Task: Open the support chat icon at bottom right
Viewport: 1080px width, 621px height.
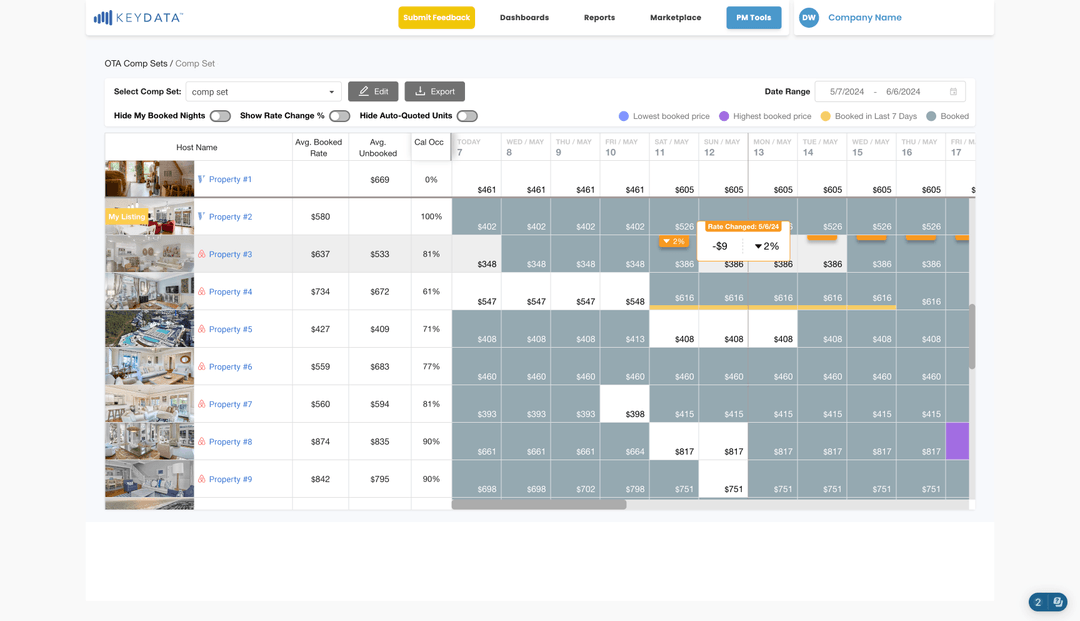Action: (1058, 602)
